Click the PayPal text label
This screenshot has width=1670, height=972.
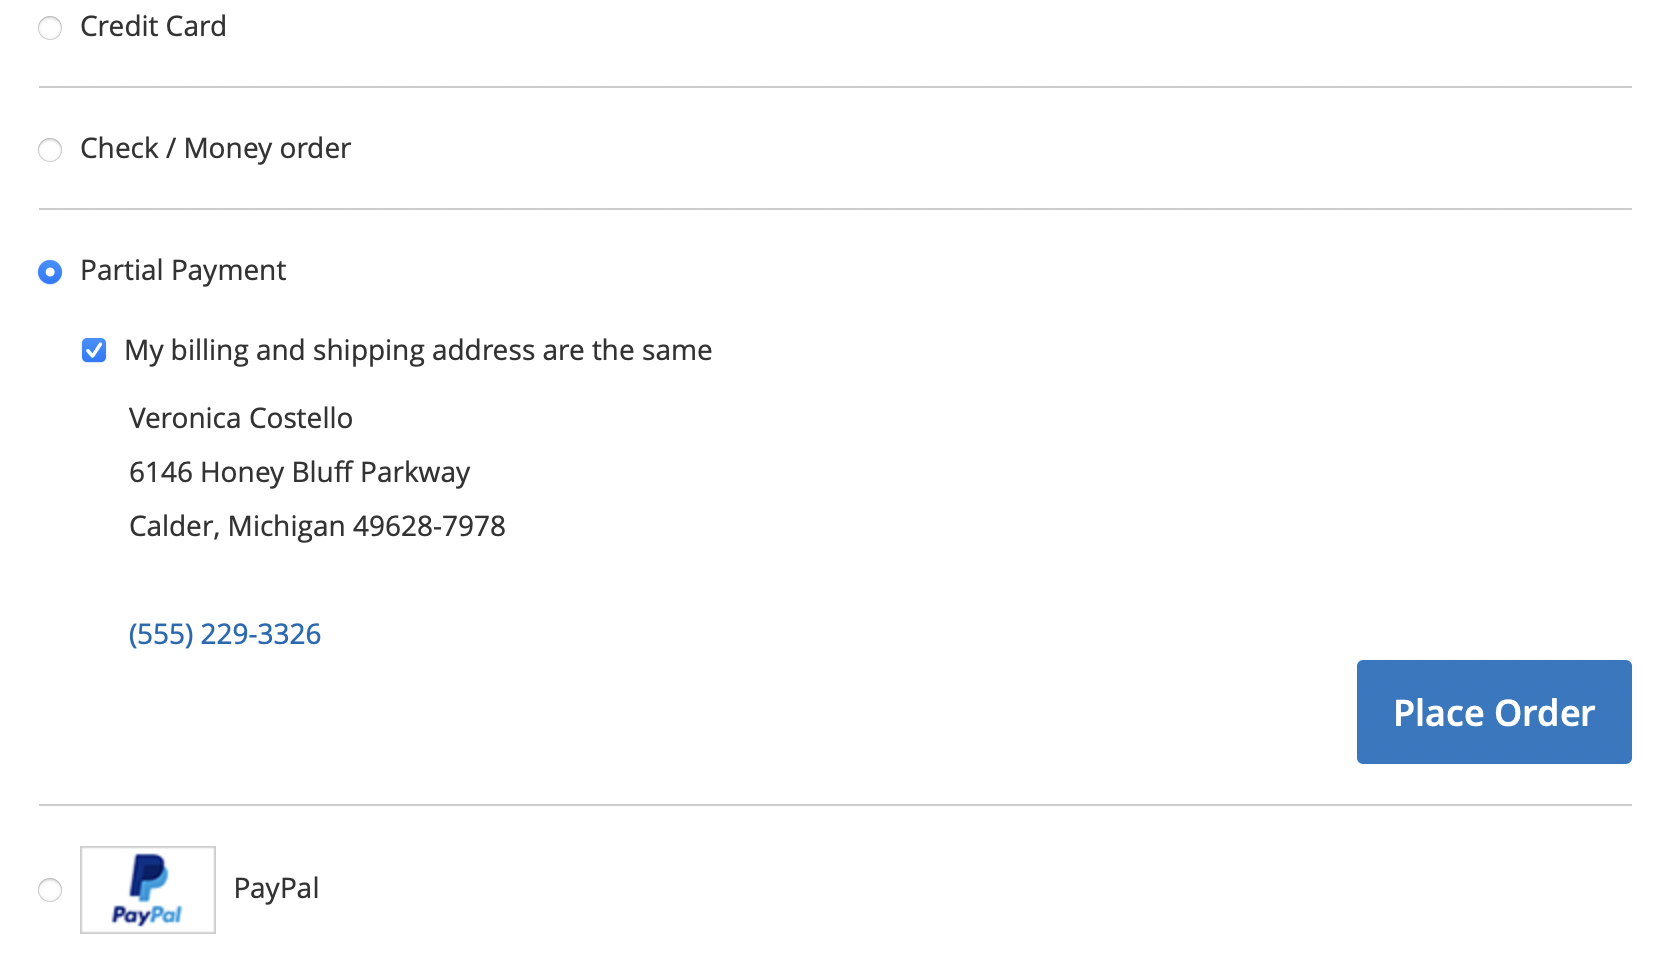pos(276,888)
